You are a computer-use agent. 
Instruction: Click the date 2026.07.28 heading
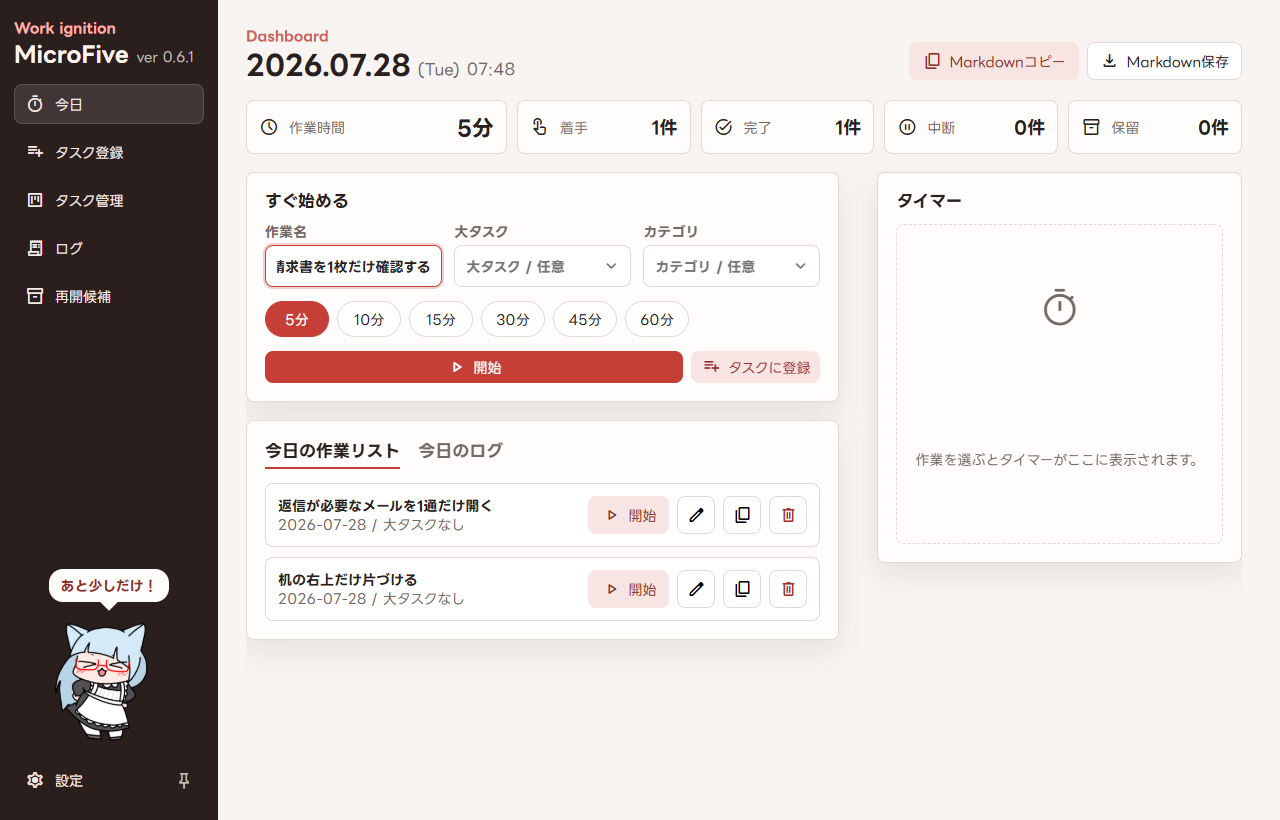[x=328, y=65]
